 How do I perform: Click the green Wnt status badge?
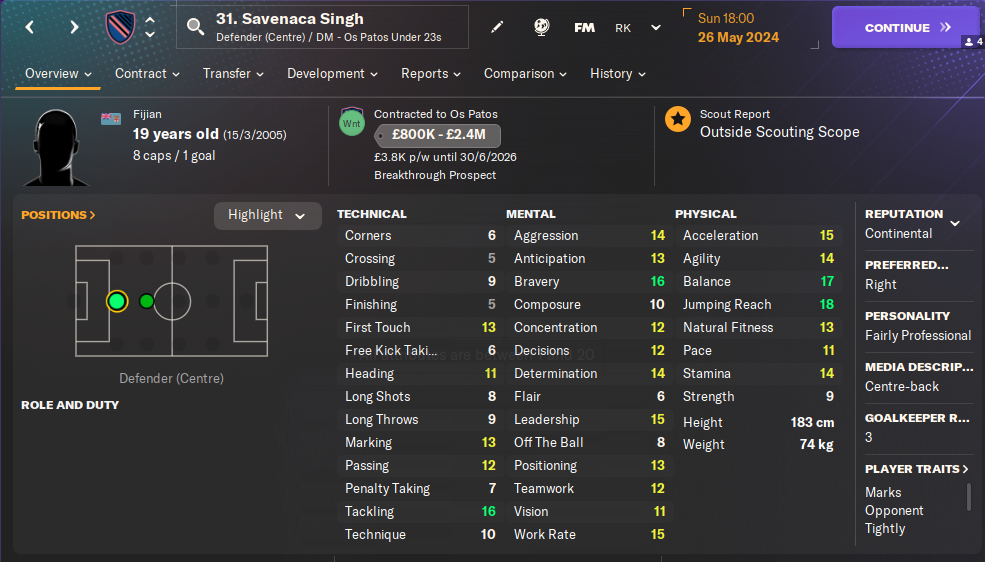click(352, 122)
